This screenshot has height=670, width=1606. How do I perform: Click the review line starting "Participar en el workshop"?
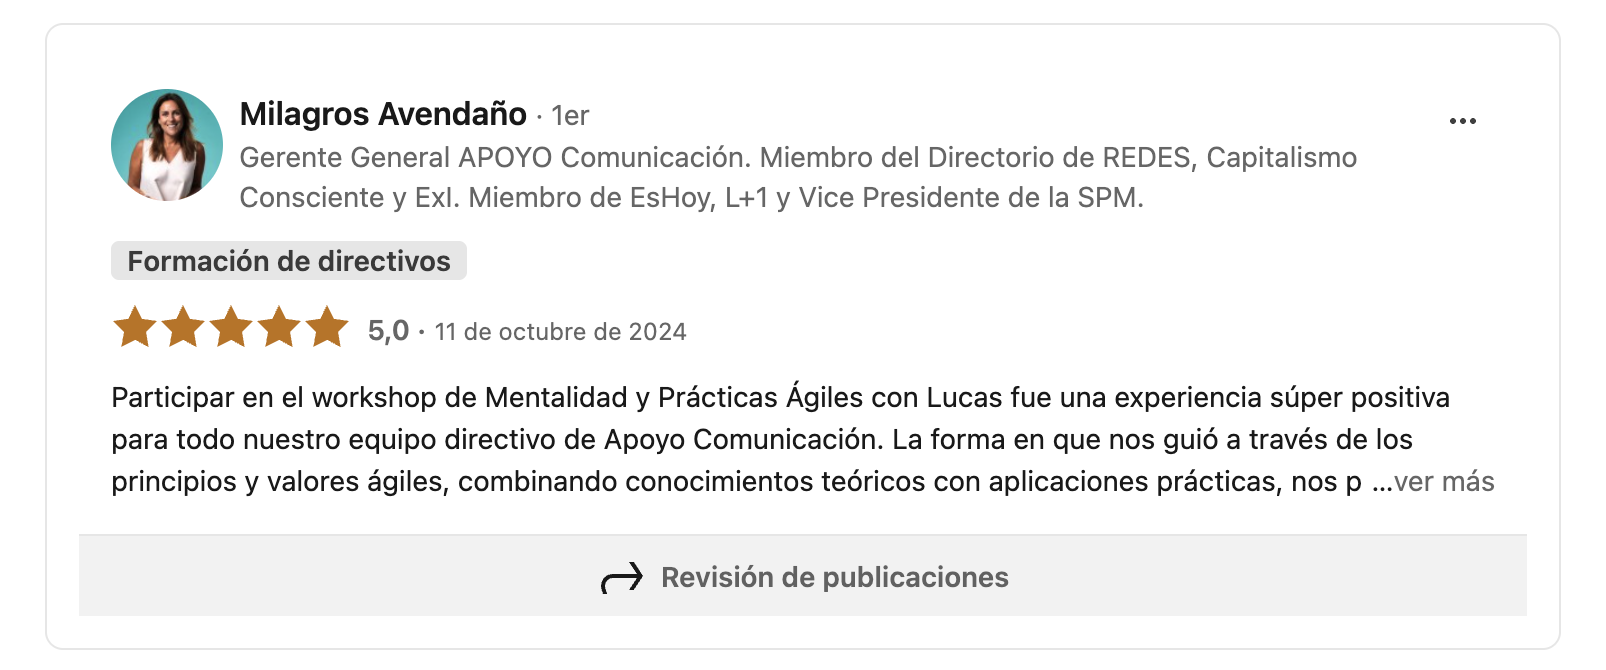click(780, 398)
